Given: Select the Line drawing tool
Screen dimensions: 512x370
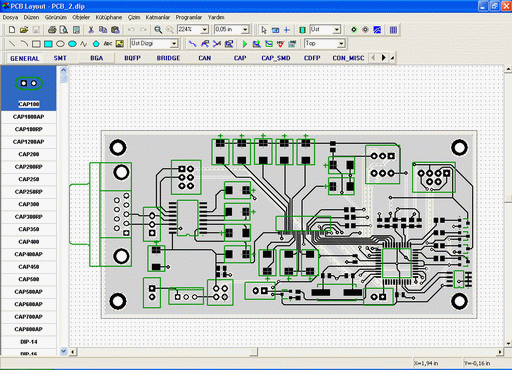Looking at the screenshot, I should tap(12, 44).
